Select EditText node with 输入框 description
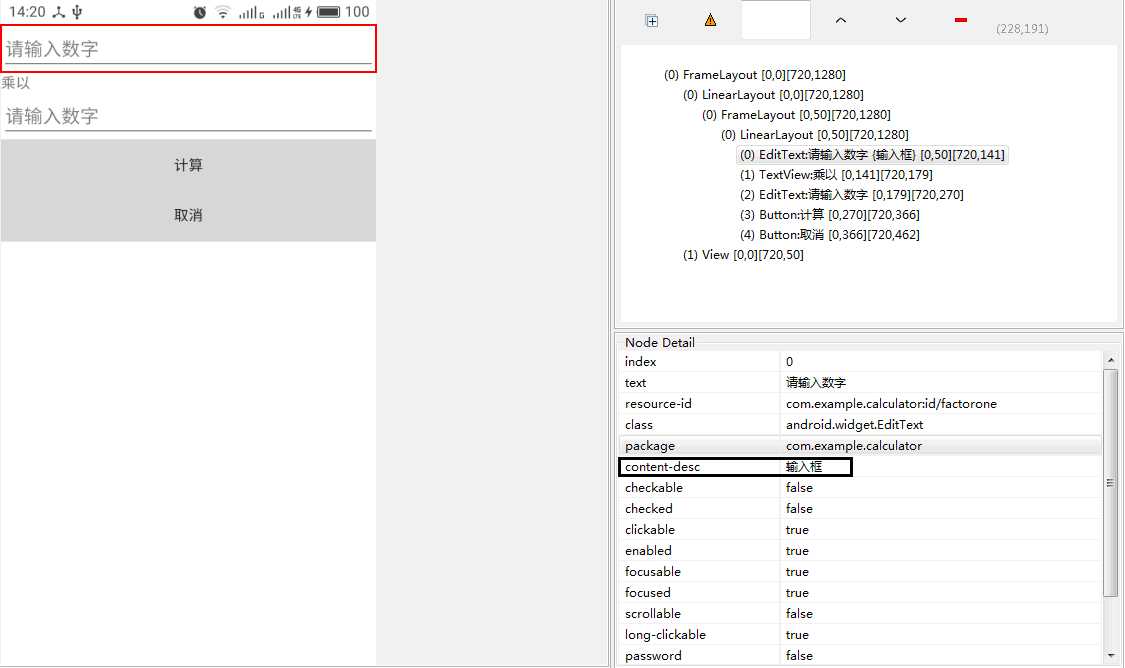 click(872, 155)
